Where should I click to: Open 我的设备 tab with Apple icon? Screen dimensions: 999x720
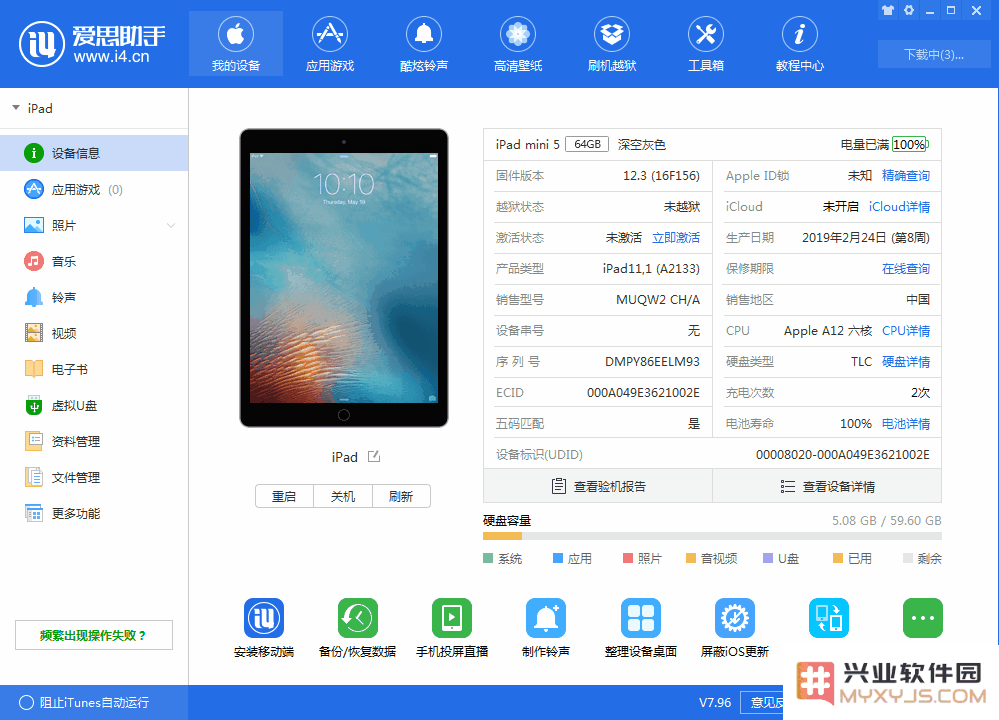point(236,43)
